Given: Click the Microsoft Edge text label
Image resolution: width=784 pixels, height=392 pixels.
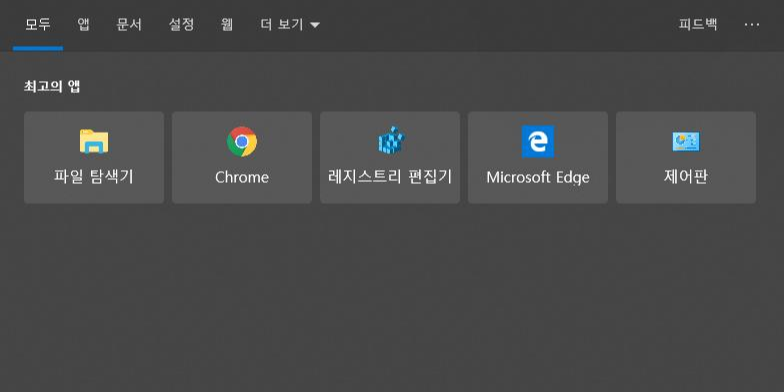Looking at the screenshot, I should [x=538, y=178].
